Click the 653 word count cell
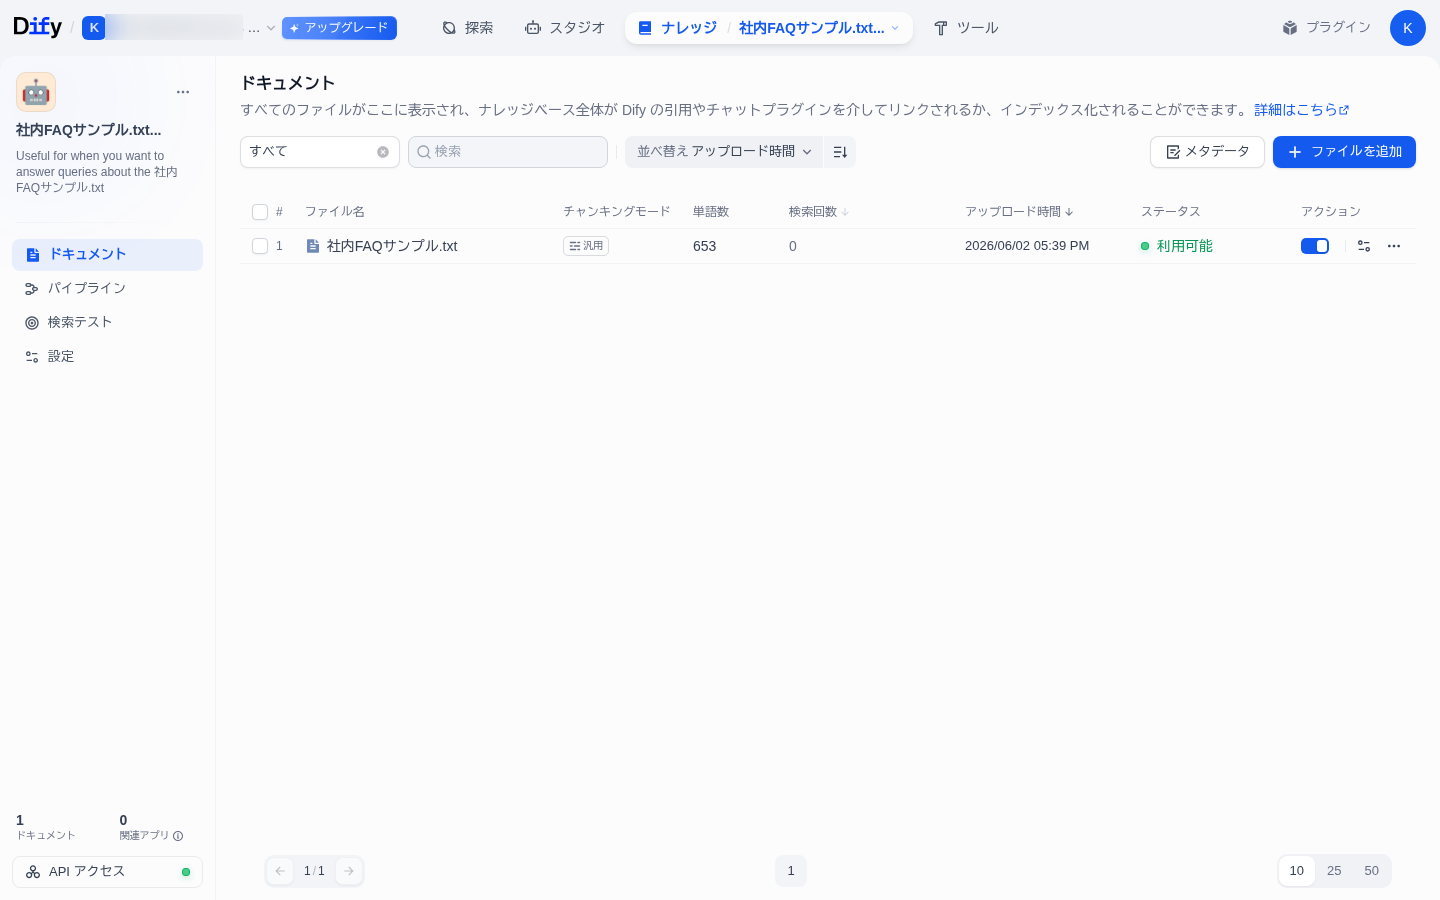 [705, 246]
